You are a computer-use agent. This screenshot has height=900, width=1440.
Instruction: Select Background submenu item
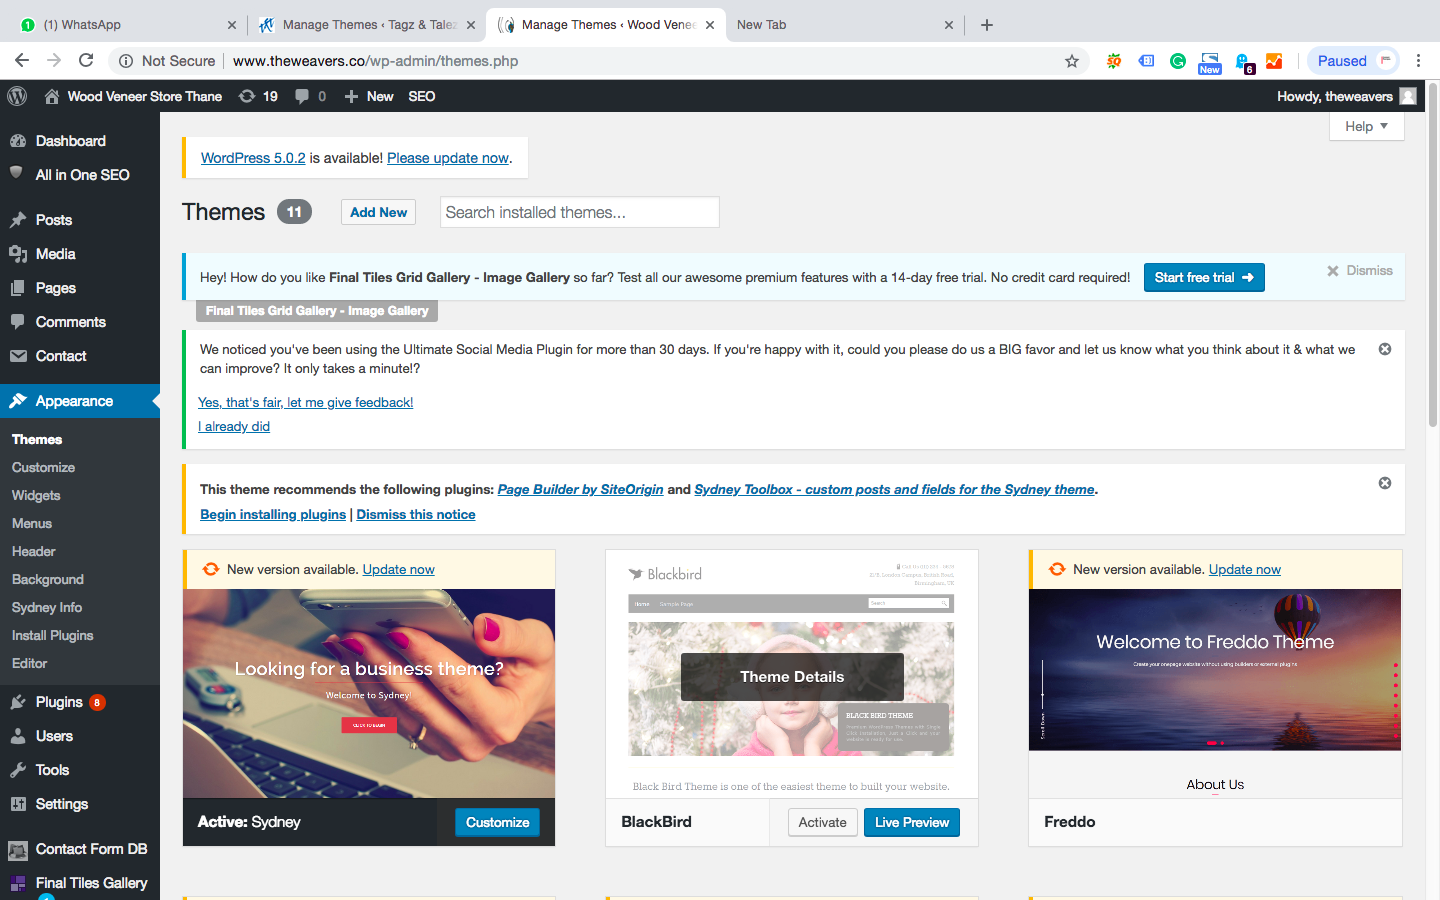[48, 579]
